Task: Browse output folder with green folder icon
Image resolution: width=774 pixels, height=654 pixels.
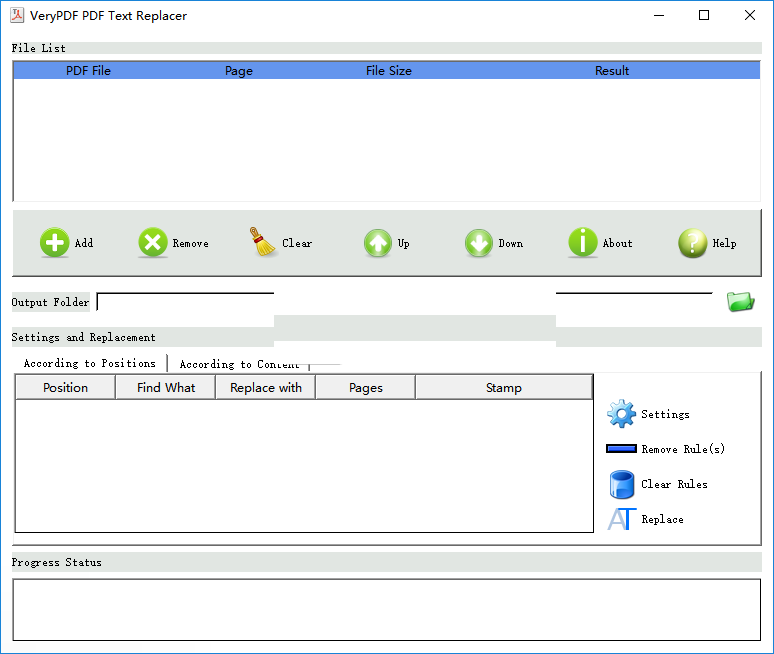Action: click(x=740, y=301)
